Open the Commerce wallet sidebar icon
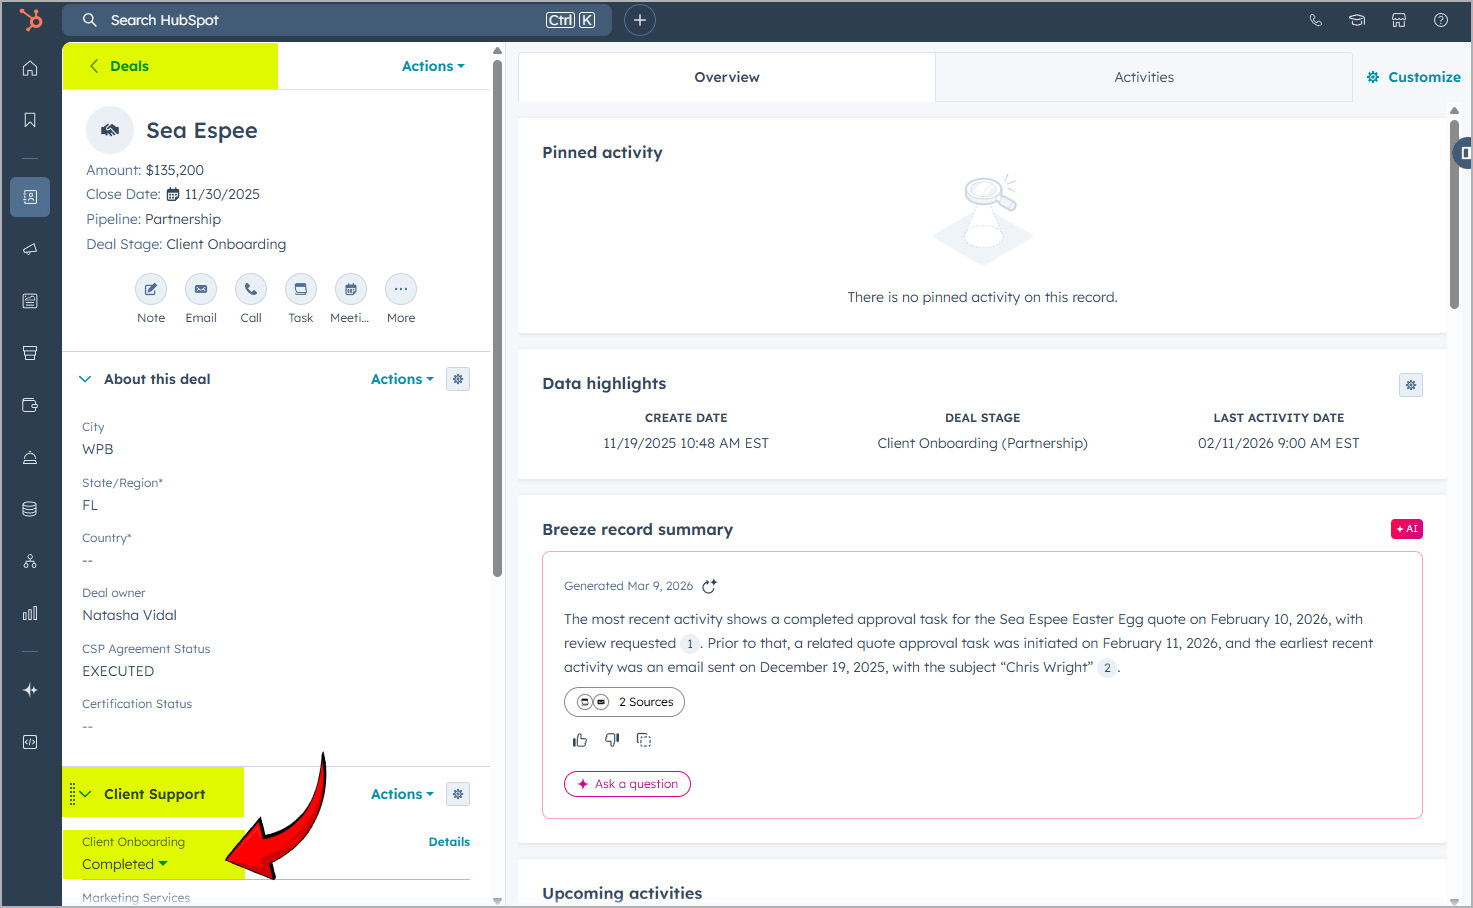Image resolution: width=1473 pixels, height=908 pixels. (30, 405)
